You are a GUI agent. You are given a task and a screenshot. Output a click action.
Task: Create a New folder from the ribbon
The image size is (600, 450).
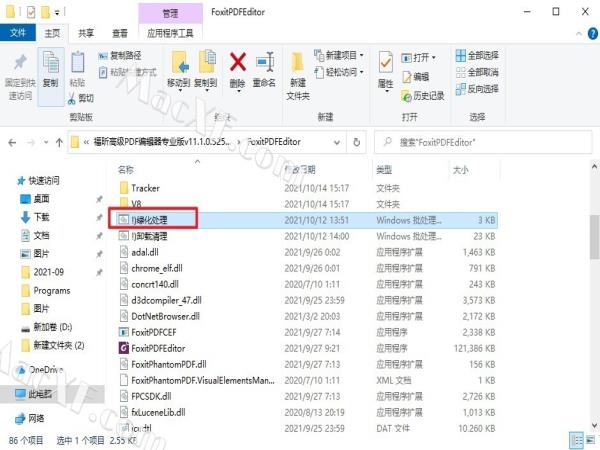click(298, 77)
